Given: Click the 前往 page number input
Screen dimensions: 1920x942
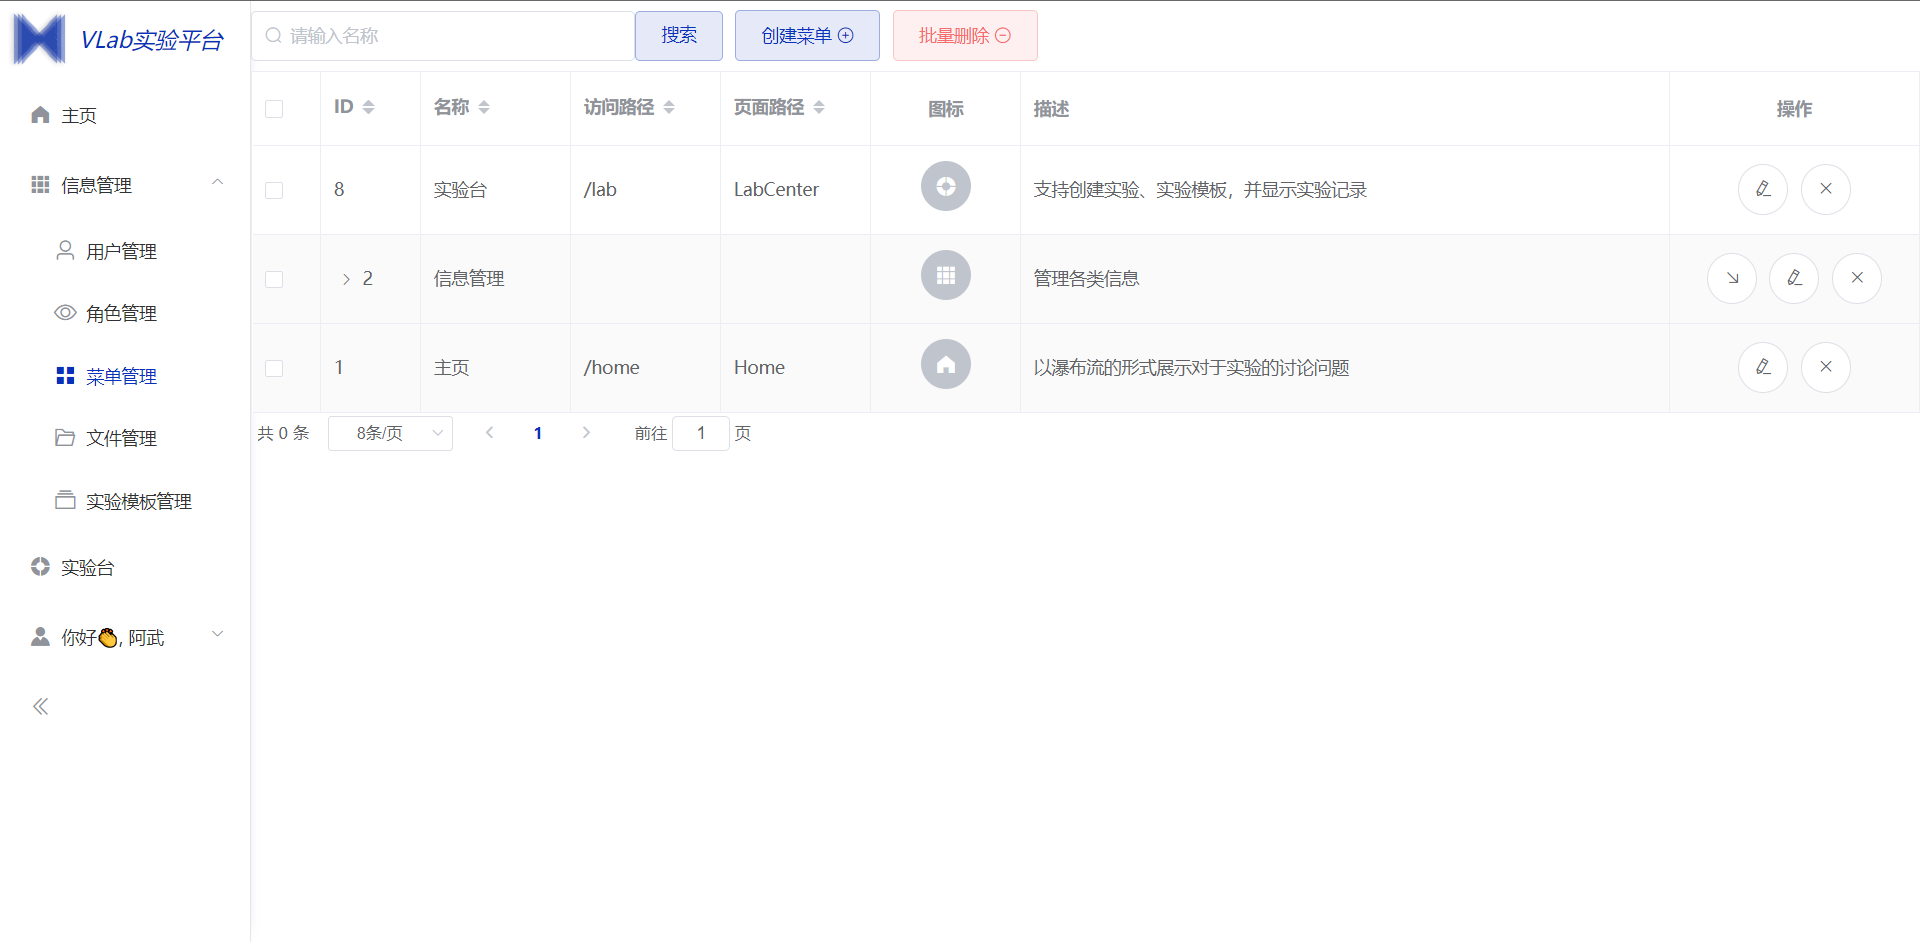Looking at the screenshot, I should (701, 433).
